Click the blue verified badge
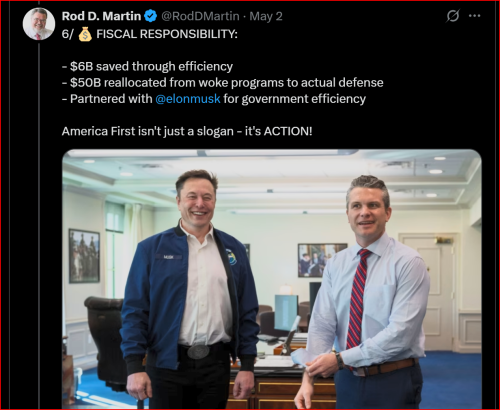This screenshot has width=500, height=410. coord(151,16)
